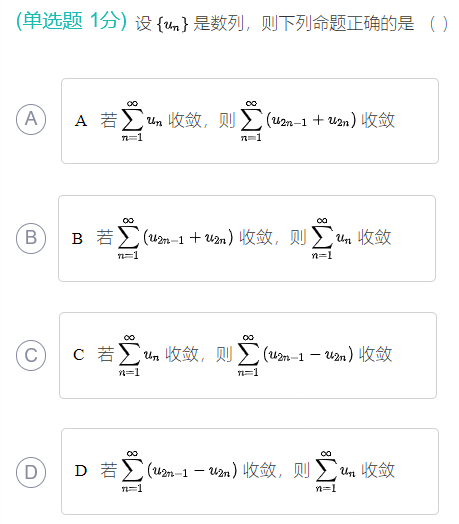The image size is (459, 524).
Task: Mark the circled C radio button
Action: 31,355
